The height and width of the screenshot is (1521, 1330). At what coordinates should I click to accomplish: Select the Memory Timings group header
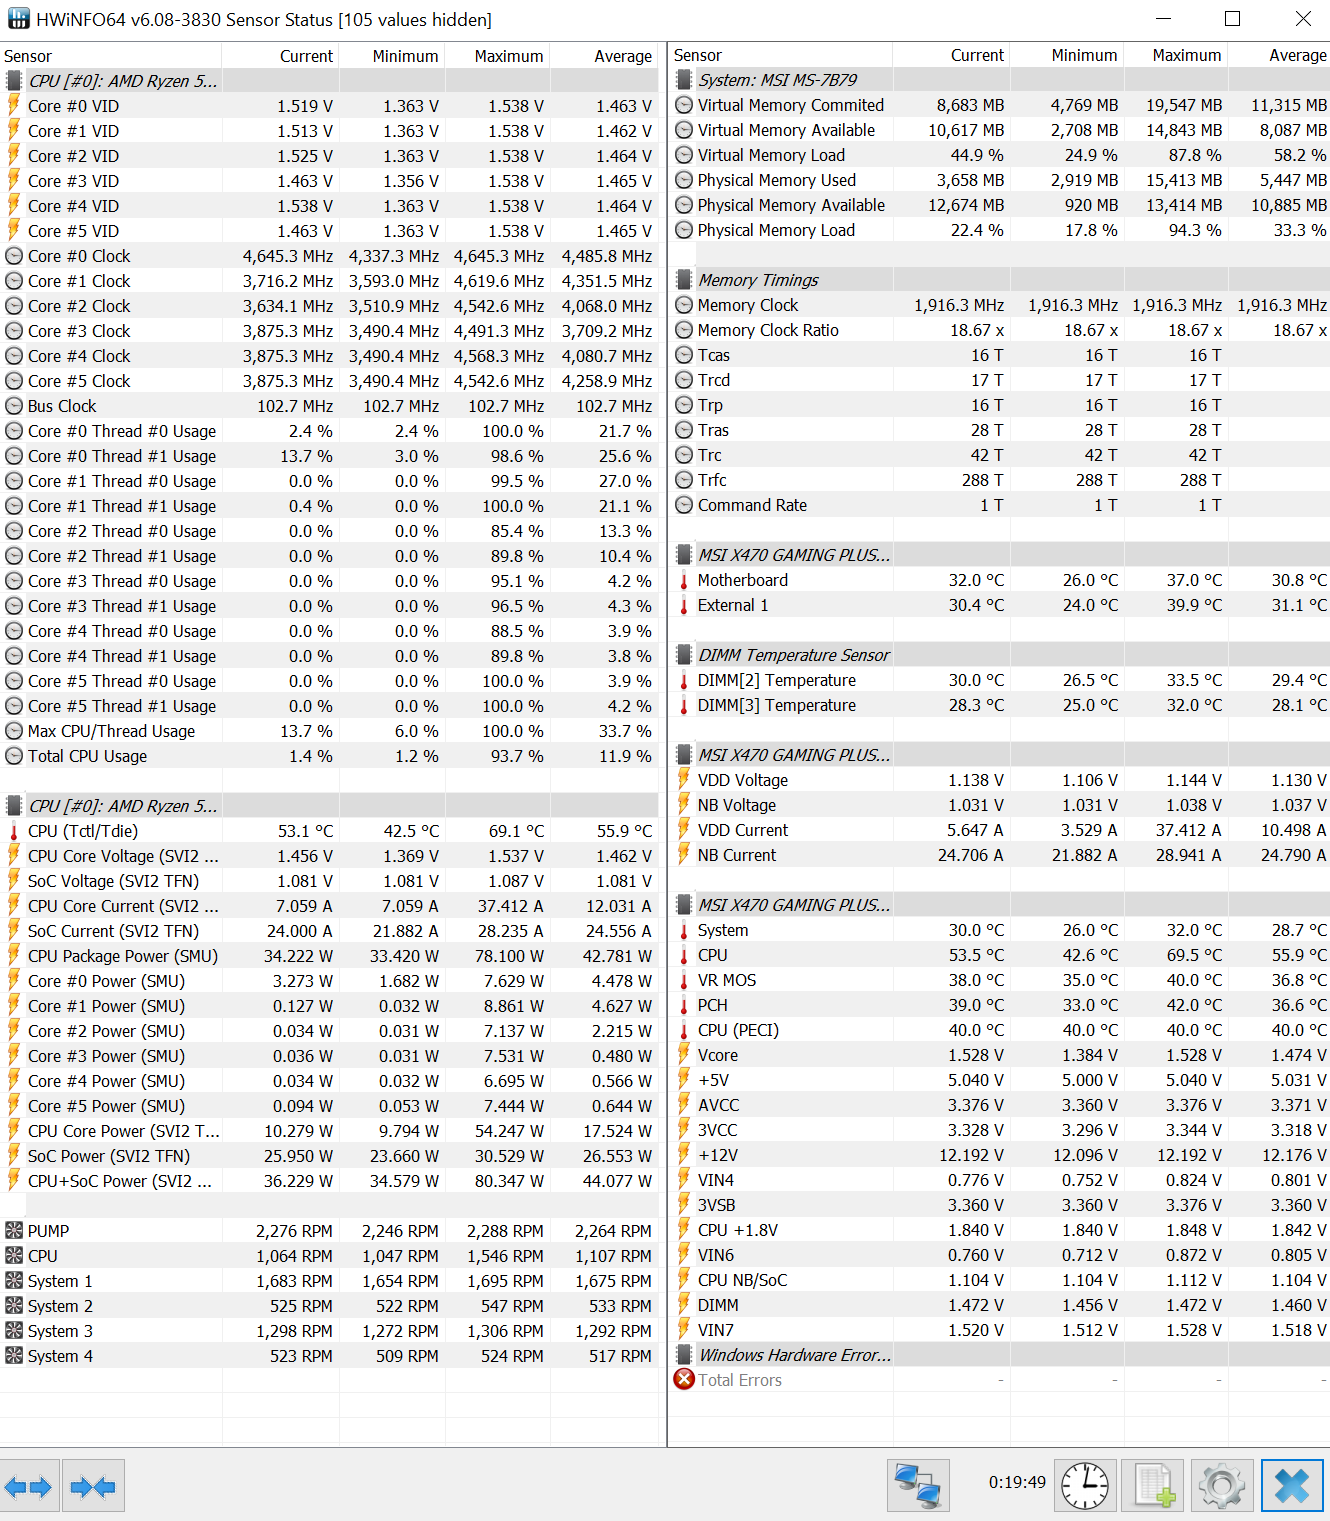click(999, 280)
